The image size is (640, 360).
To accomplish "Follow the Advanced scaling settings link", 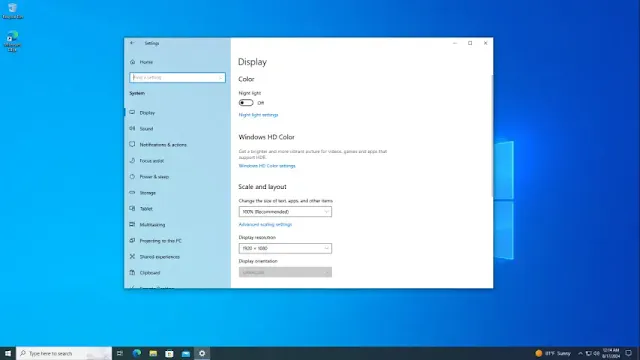I will point(265,224).
